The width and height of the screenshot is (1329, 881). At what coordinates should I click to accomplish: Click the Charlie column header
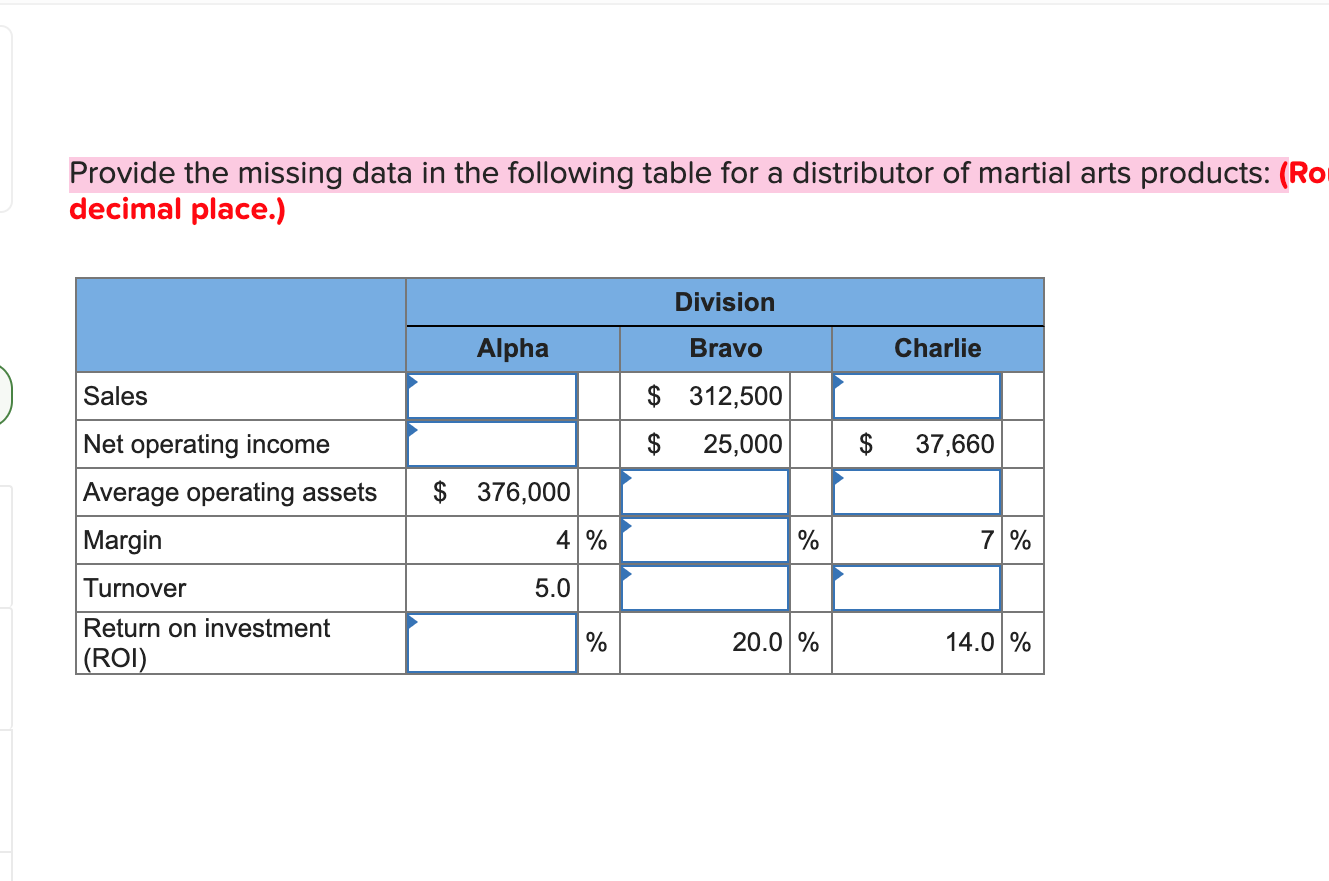click(937, 348)
